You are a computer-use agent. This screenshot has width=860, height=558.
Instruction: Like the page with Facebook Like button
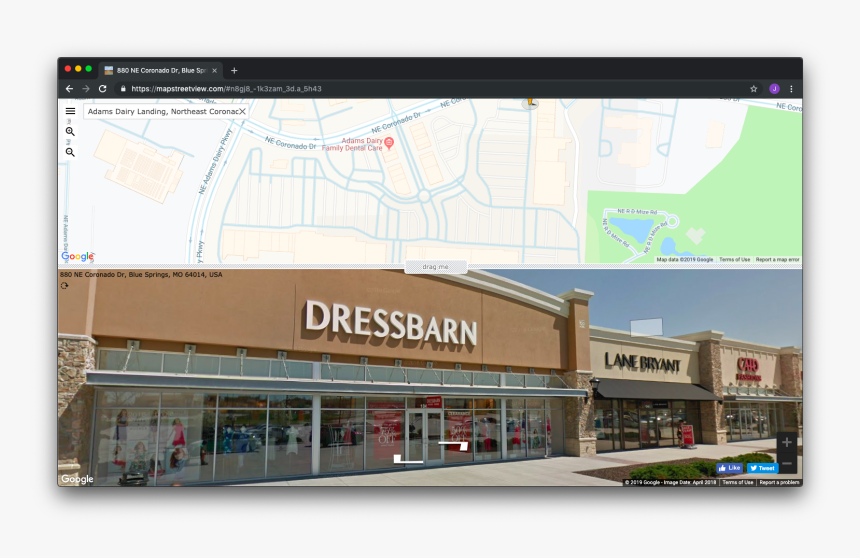[x=729, y=468]
